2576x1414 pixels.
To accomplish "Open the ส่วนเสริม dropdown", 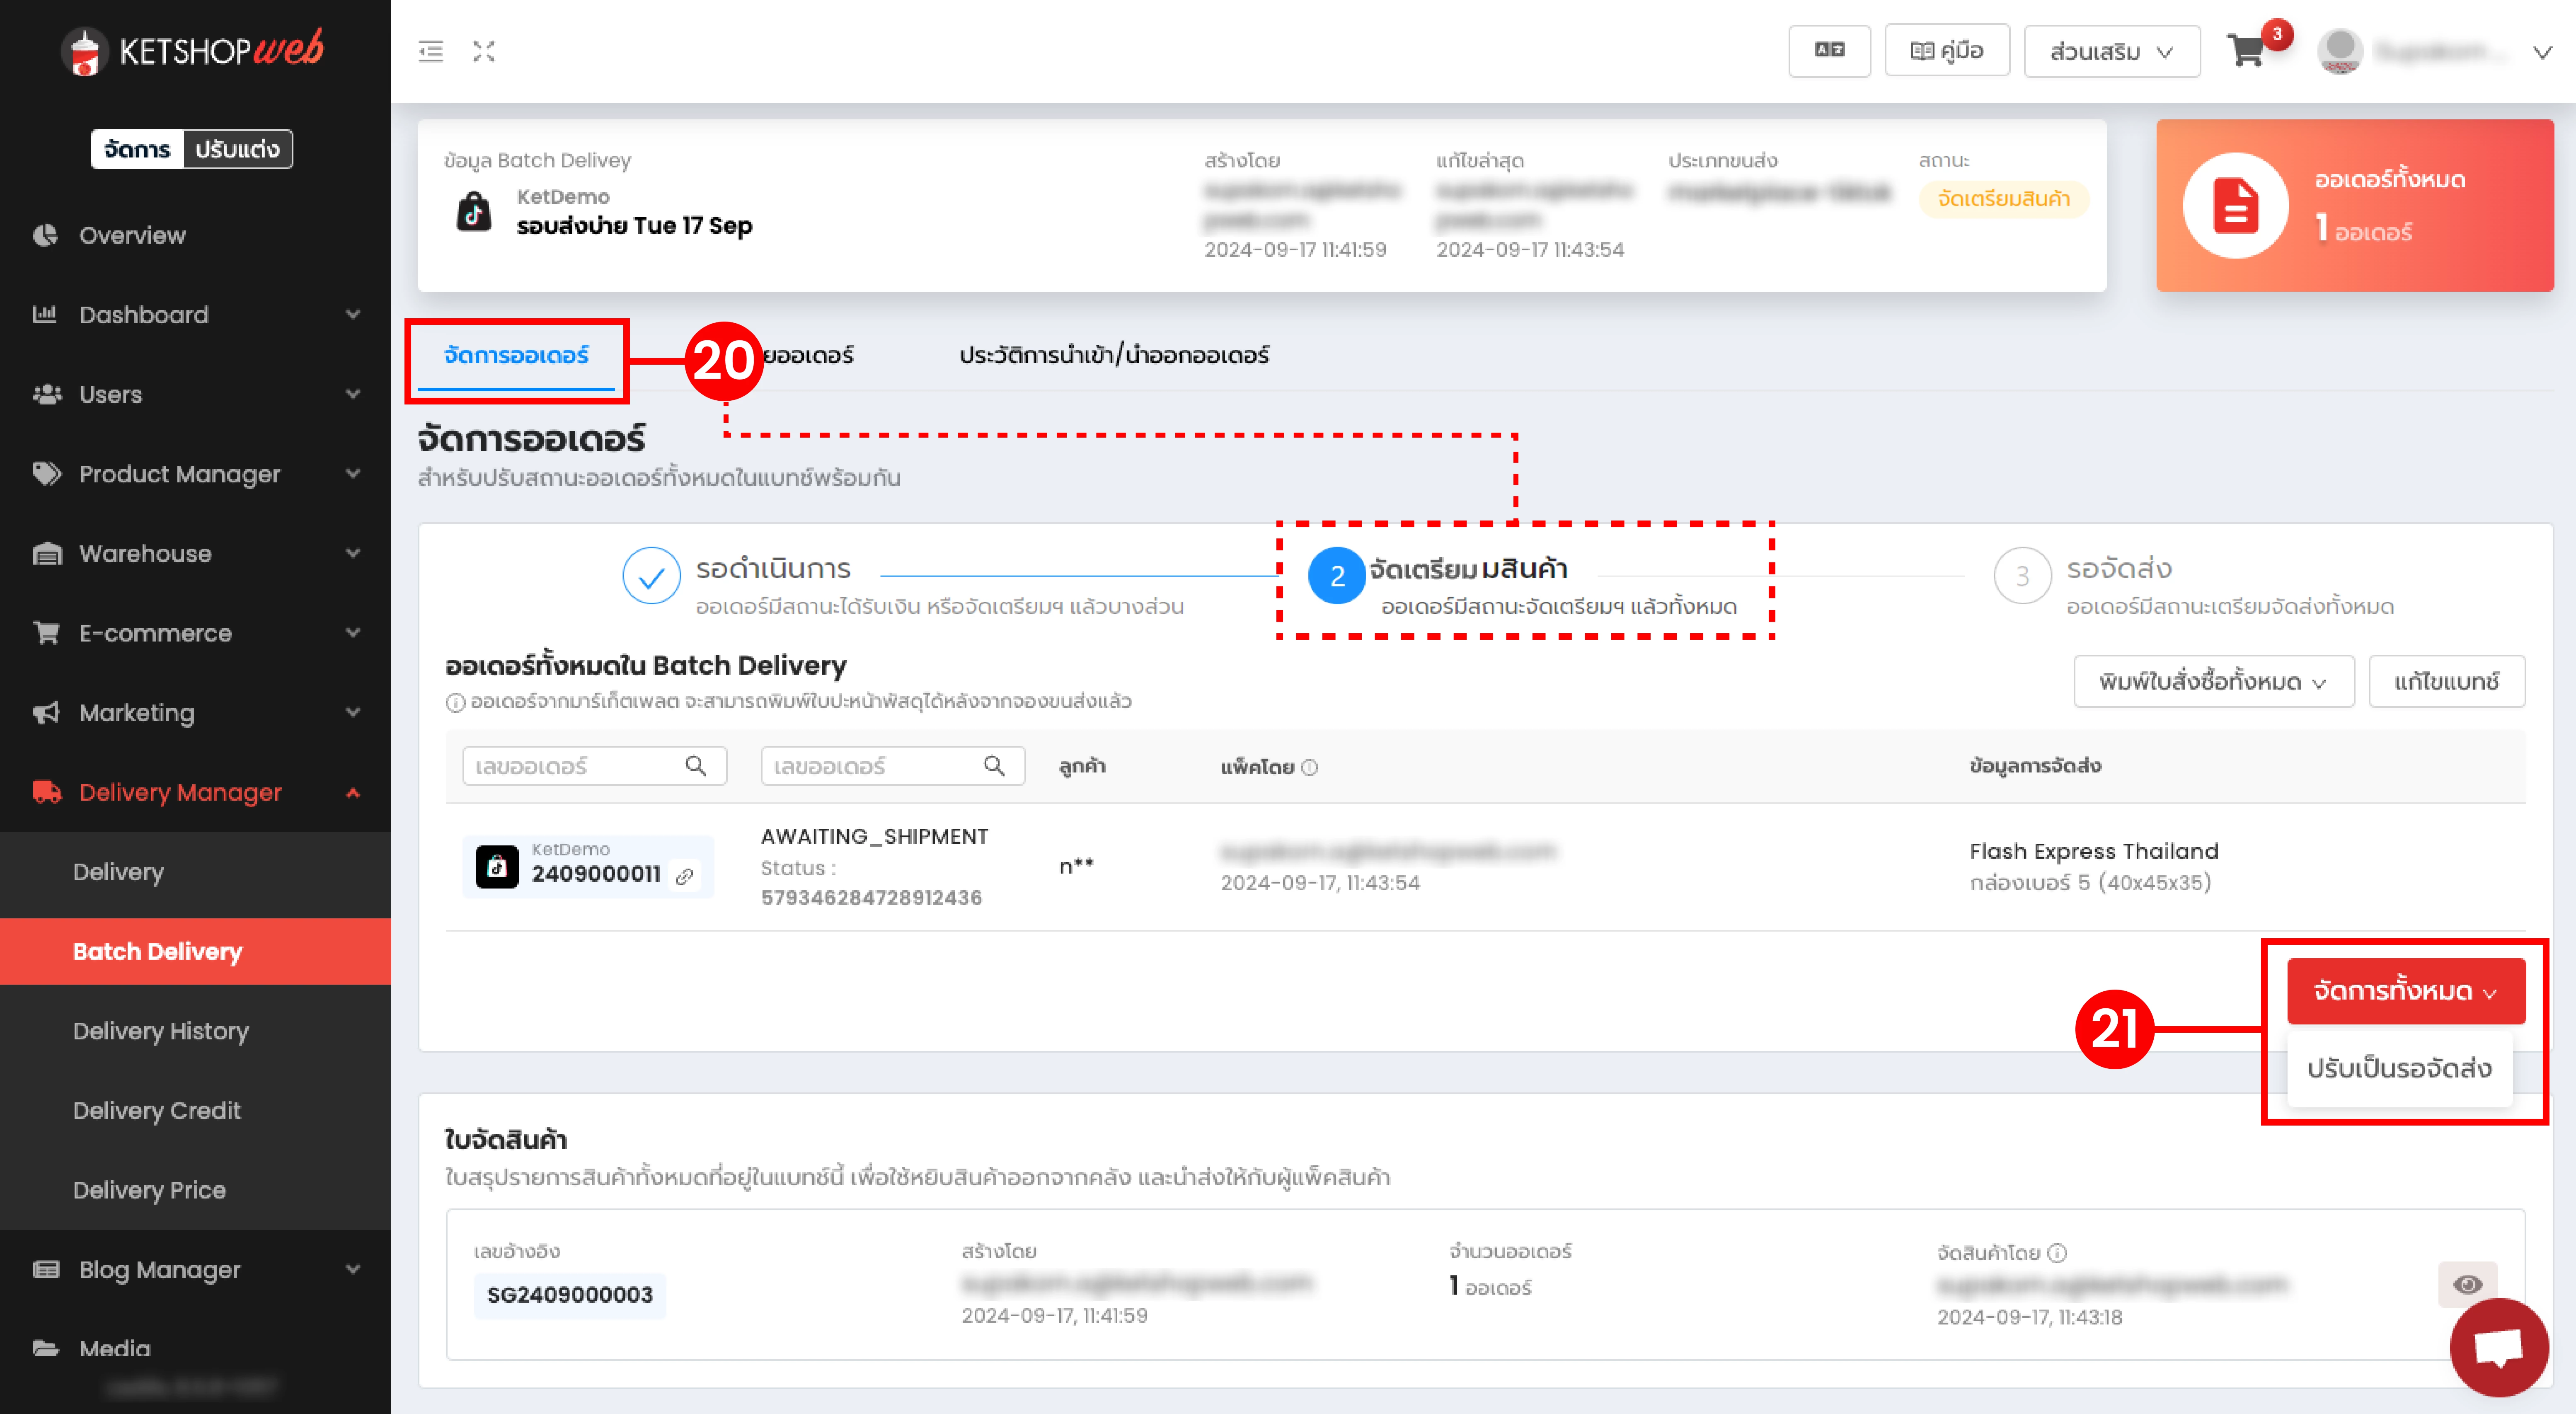I will [2111, 51].
